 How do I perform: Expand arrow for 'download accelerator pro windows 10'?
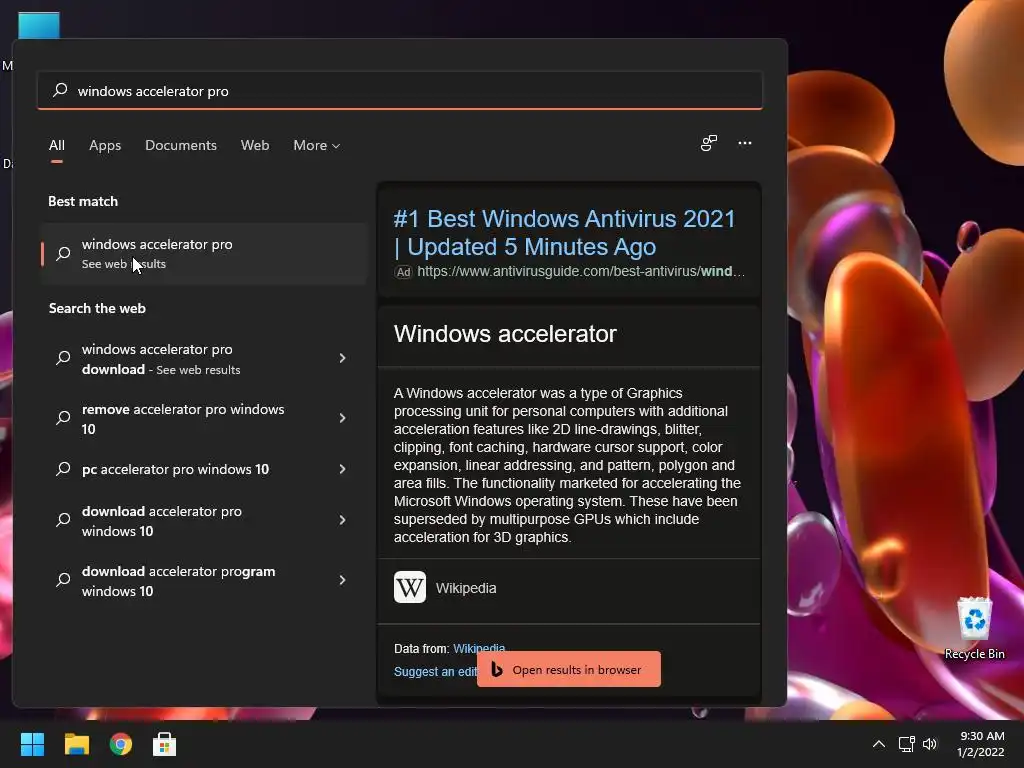click(342, 520)
